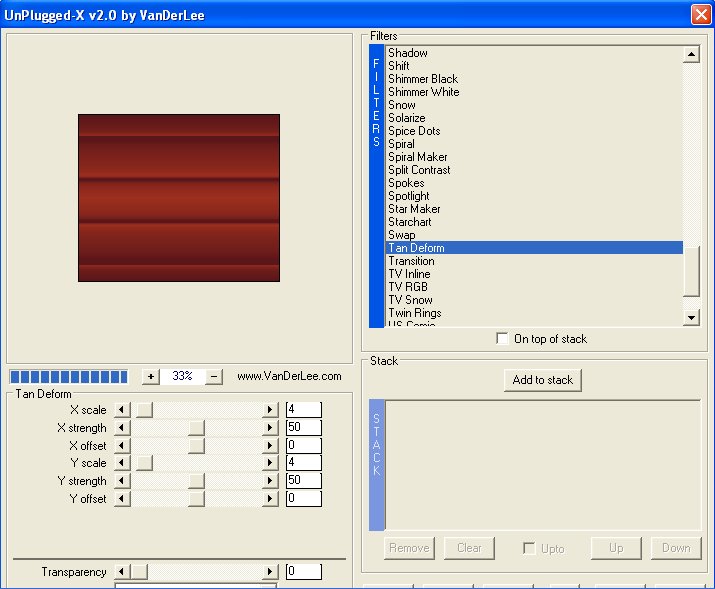Select the Spiral filter
The height and width of the screenshot is (589, 715).
click(534, 144)
